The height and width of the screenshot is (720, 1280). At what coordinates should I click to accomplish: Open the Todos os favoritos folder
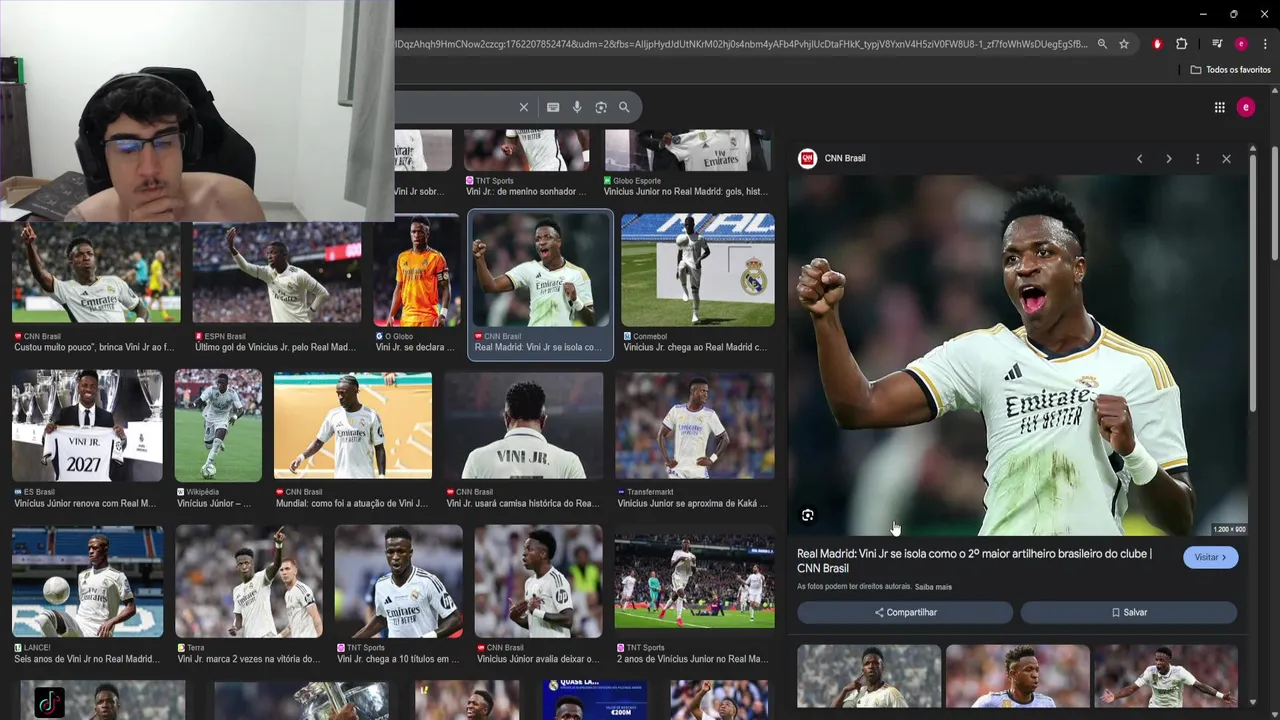pos(1231,70)
